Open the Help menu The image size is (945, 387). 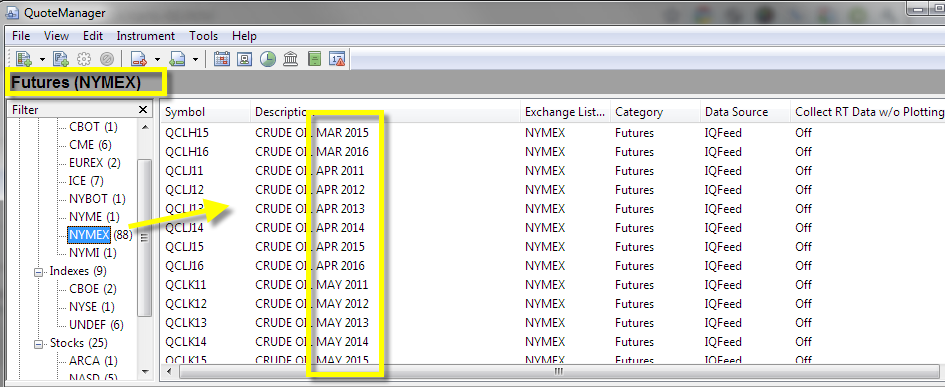[x=244, y=36]
